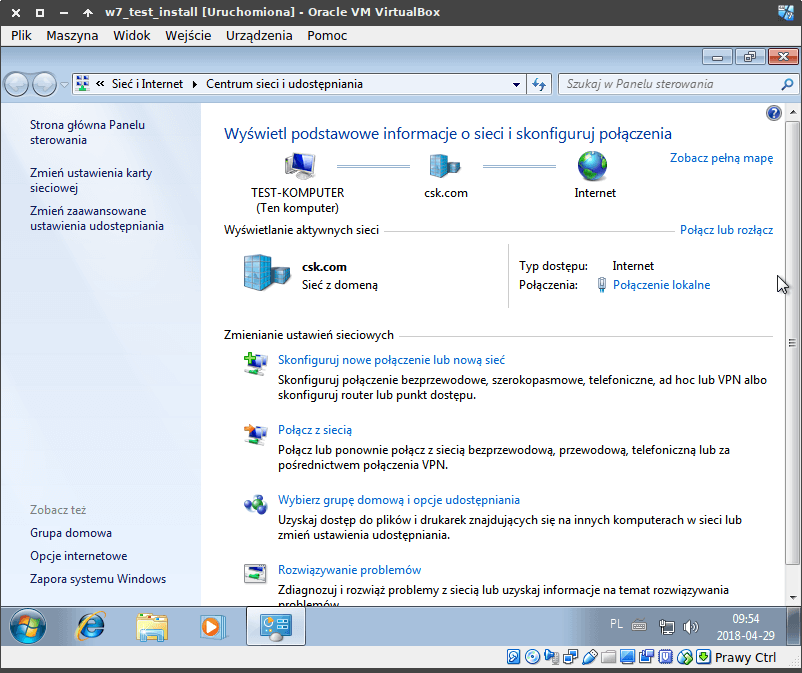Open Zmień ustawienia karty sieciowej
The image size is (802, 673).
tap(91, 181)
